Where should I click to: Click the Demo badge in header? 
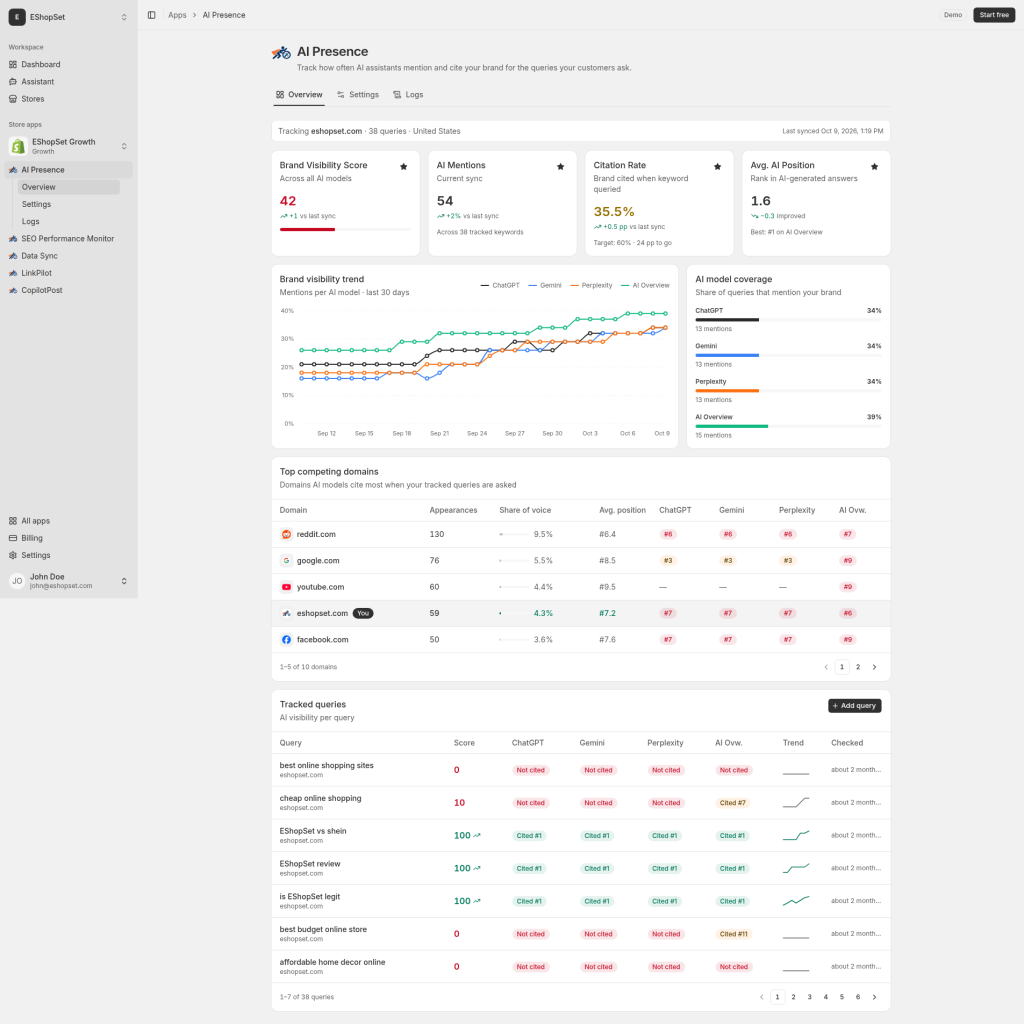[953, 15]
